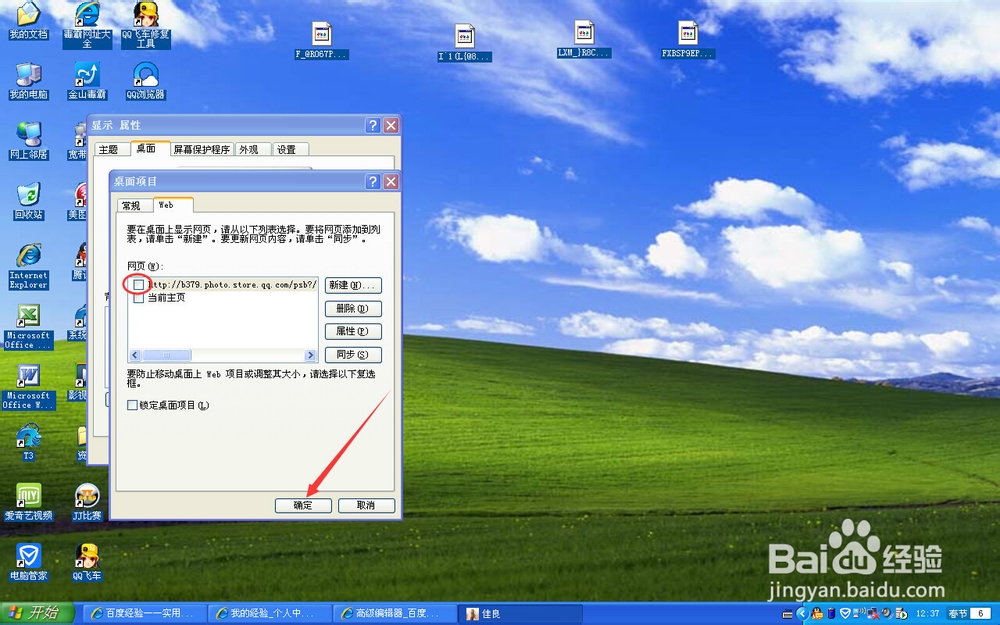This screenshot has width=1000, height=625.
Task: Click the web list horizontal scrollbar thumb
Action: tap(166, 355)
